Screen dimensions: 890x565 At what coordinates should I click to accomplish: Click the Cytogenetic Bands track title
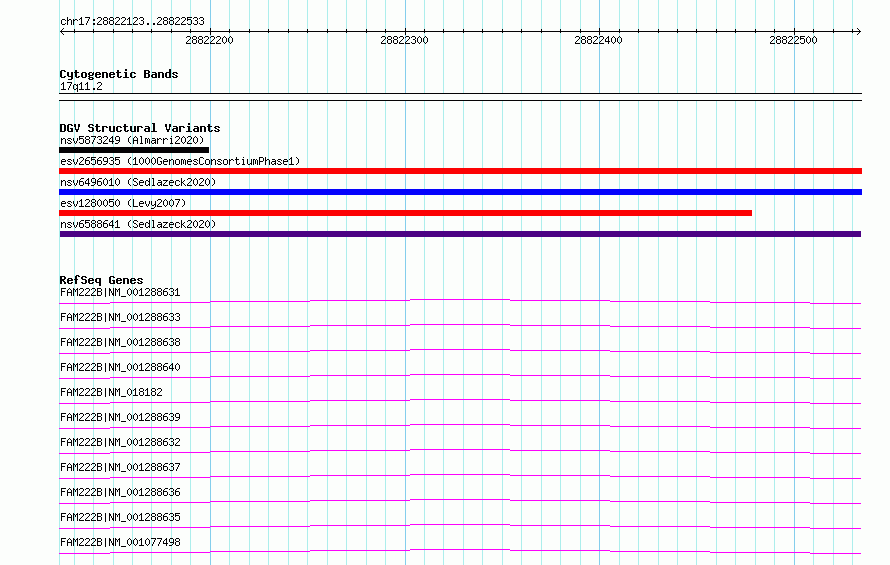point(119,74)
